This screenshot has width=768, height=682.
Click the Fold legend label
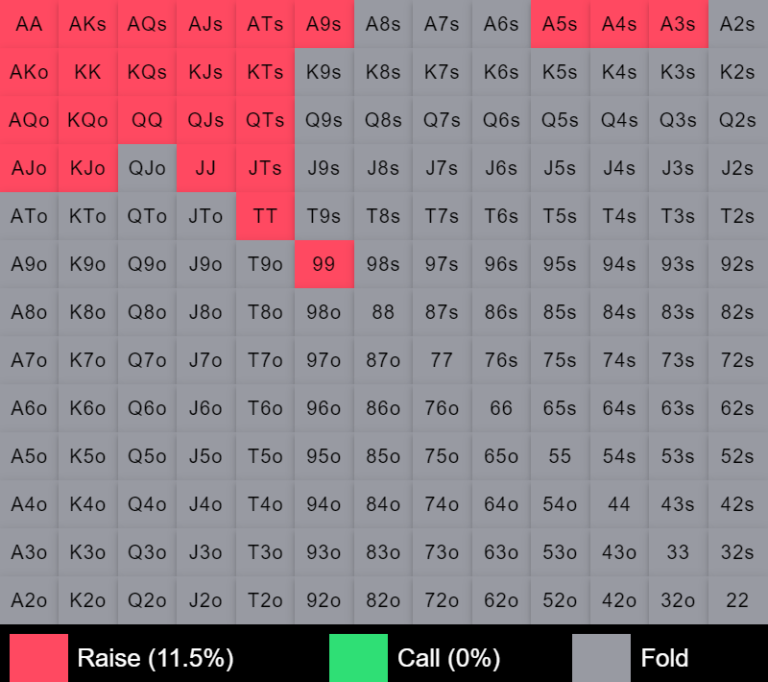[665, 657]
